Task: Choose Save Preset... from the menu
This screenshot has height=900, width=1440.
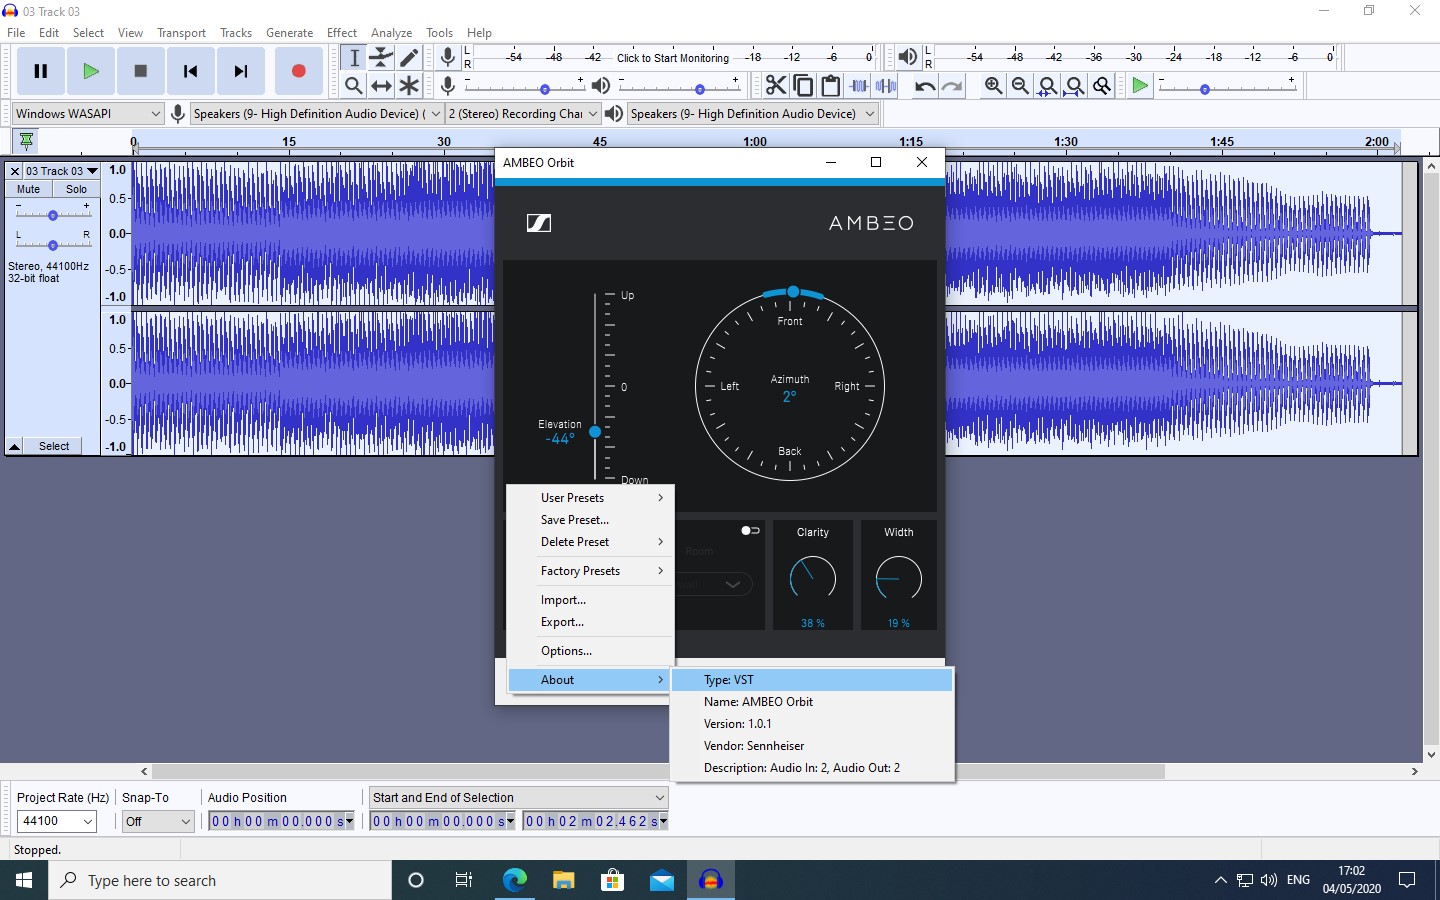Action: pyautogui.click(x=591, y=520)
